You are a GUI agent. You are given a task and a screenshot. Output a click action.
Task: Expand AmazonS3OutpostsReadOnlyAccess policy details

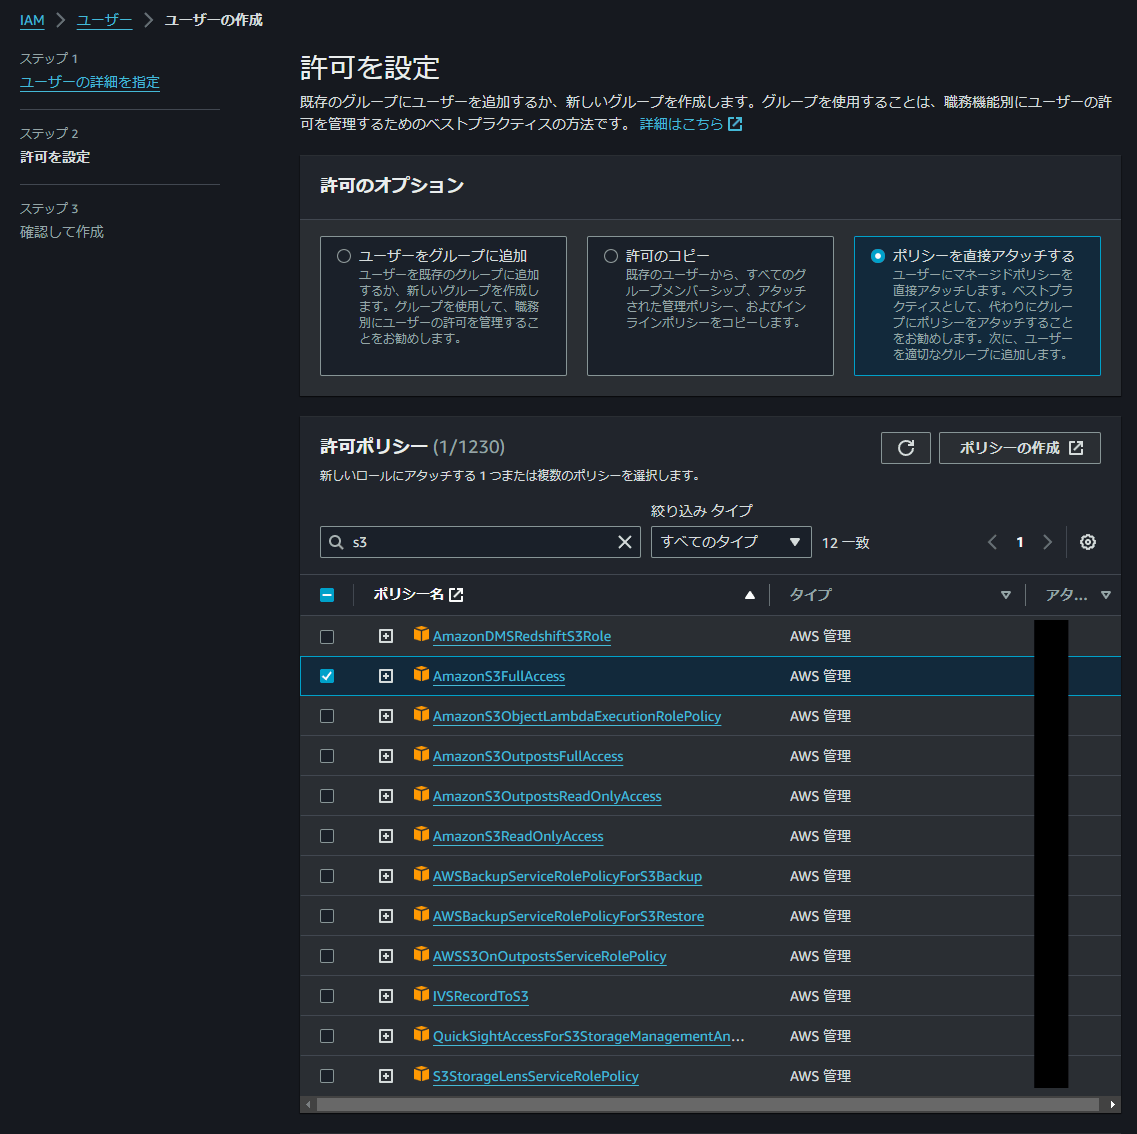click(x=386, y=796)
